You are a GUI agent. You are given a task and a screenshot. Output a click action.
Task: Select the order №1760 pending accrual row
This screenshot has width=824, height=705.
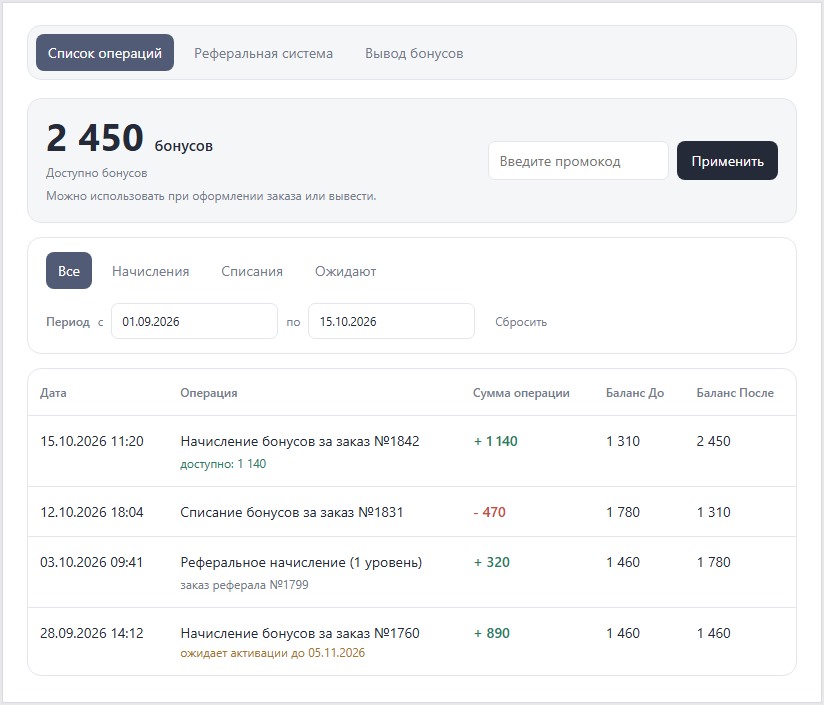(412, 641)
